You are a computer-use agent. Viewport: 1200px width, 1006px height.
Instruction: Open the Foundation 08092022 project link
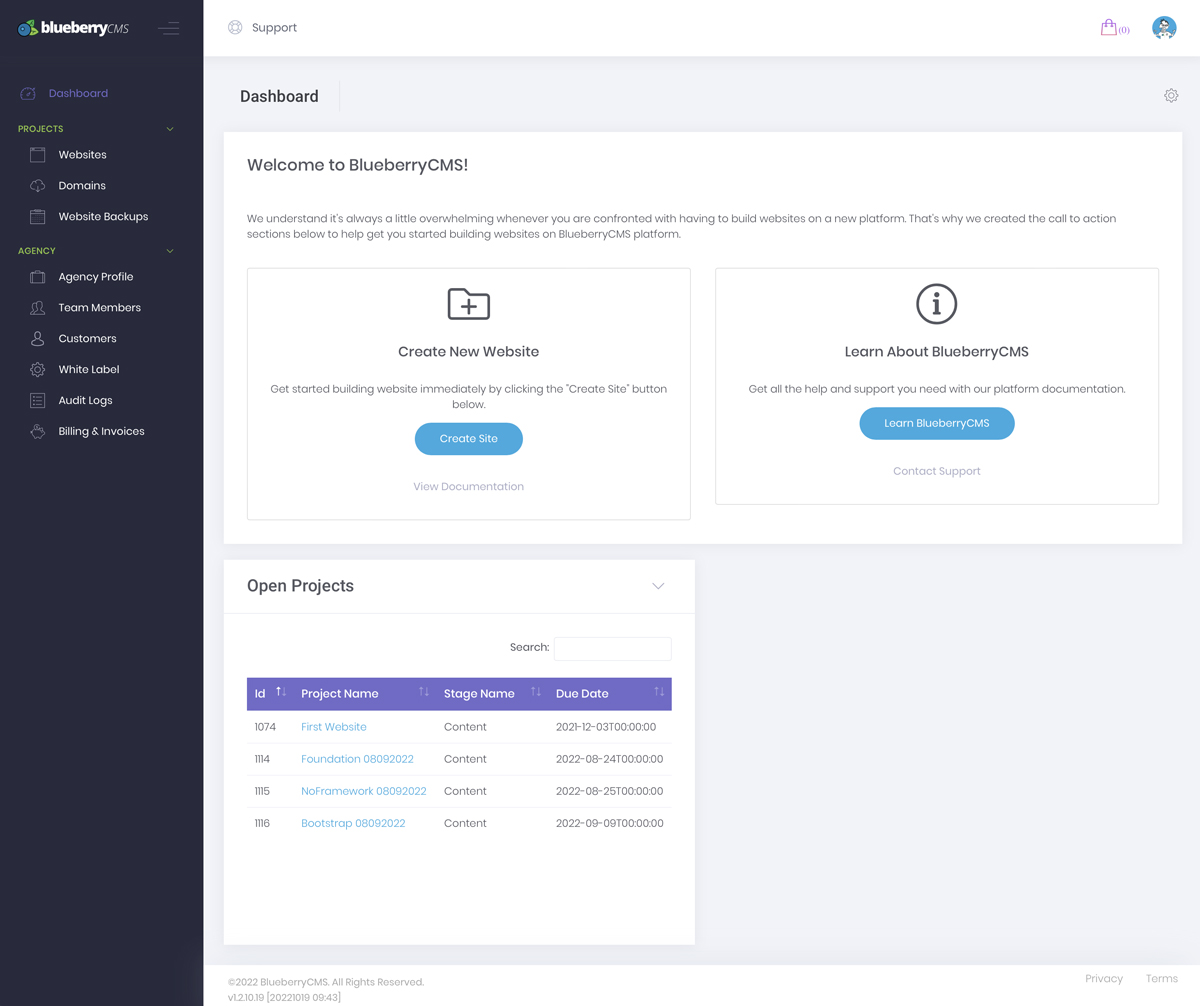357,759
